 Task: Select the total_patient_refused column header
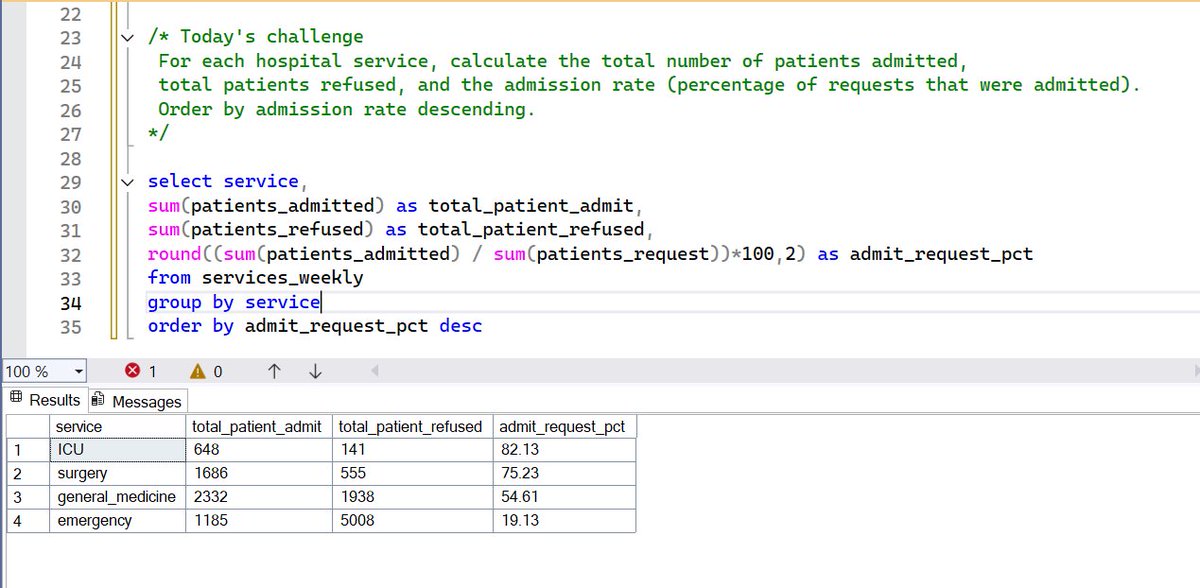pyautogui.click(x=414, y=427)
